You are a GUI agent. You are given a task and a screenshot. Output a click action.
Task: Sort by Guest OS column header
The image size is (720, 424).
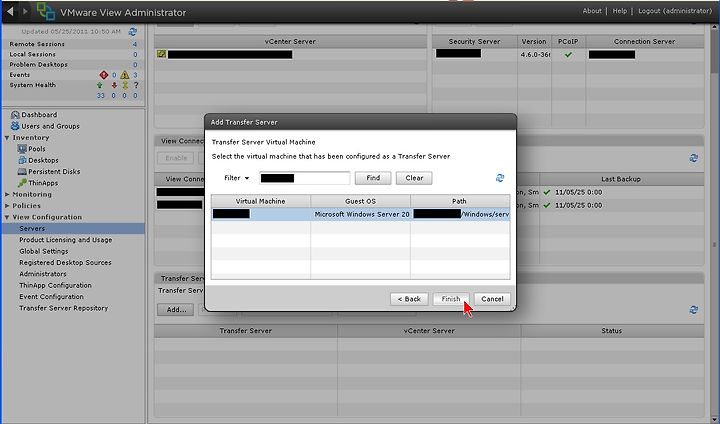(360, 201)
